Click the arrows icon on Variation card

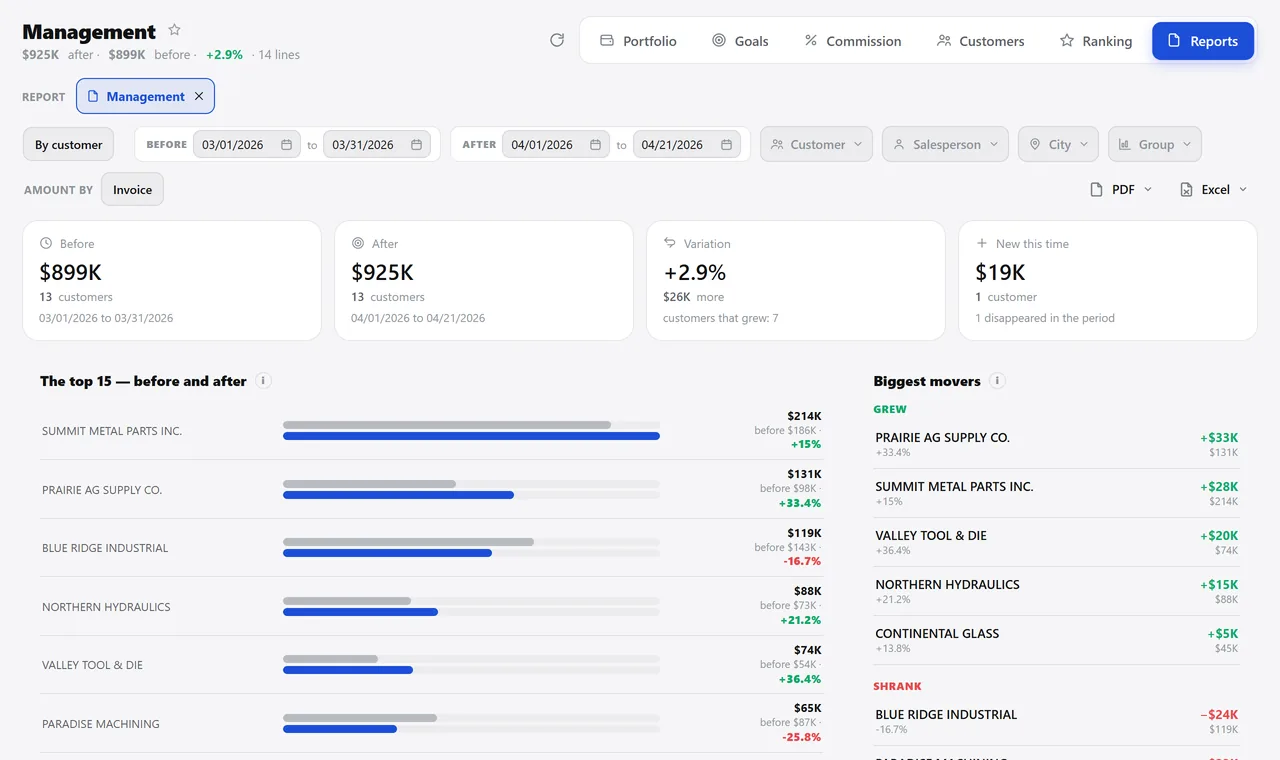(x=670, y=243)
